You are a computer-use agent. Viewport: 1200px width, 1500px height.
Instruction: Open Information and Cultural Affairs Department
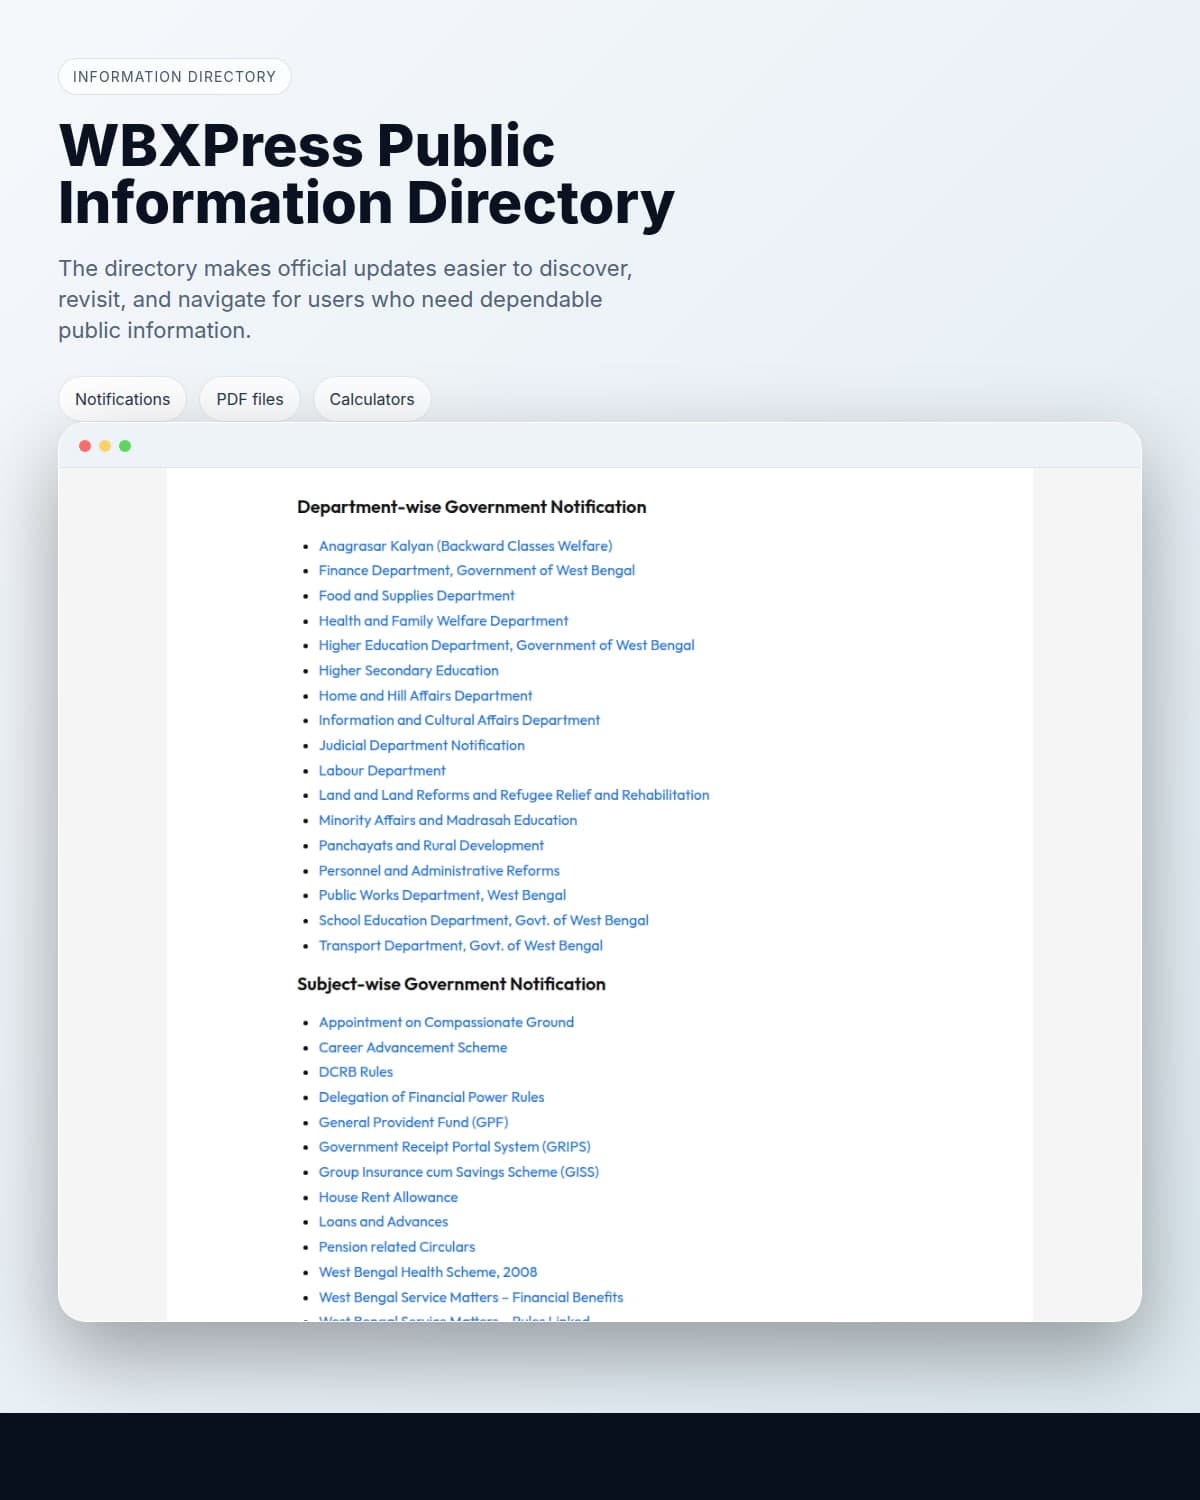(459, 720)
